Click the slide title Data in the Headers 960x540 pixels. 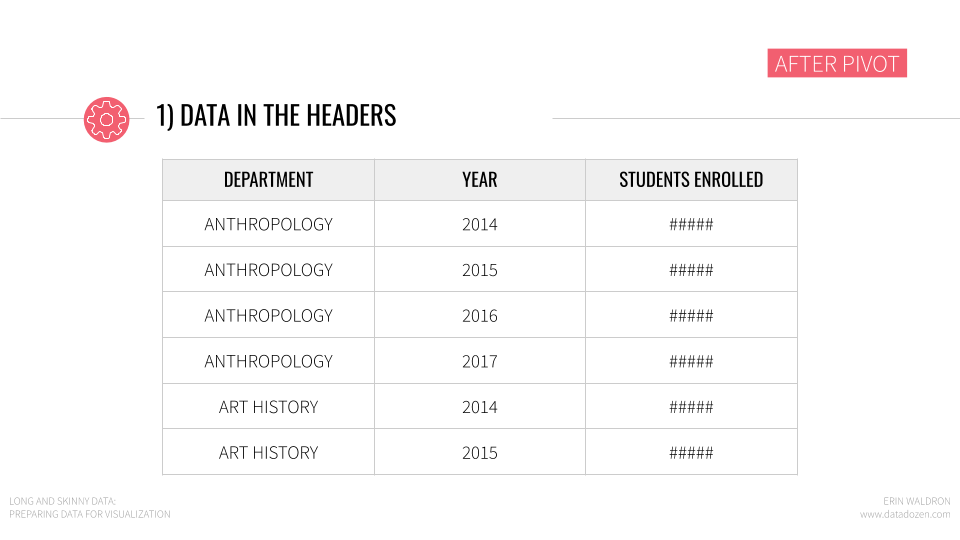click(276, 116)
